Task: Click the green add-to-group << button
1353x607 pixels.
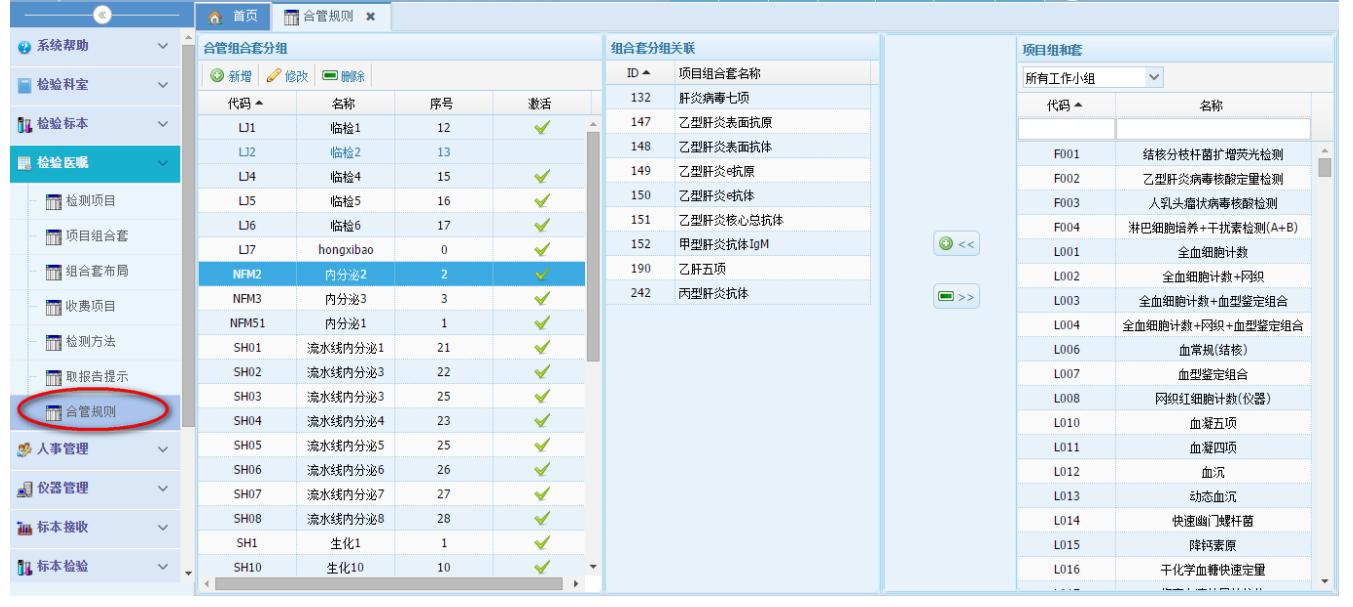Action: [954, 245]
